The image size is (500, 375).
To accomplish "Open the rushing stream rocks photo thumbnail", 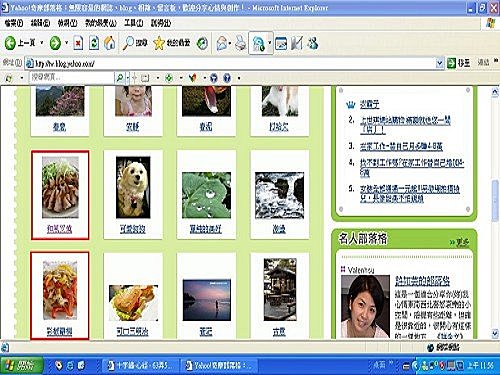I will pos(279,195).
